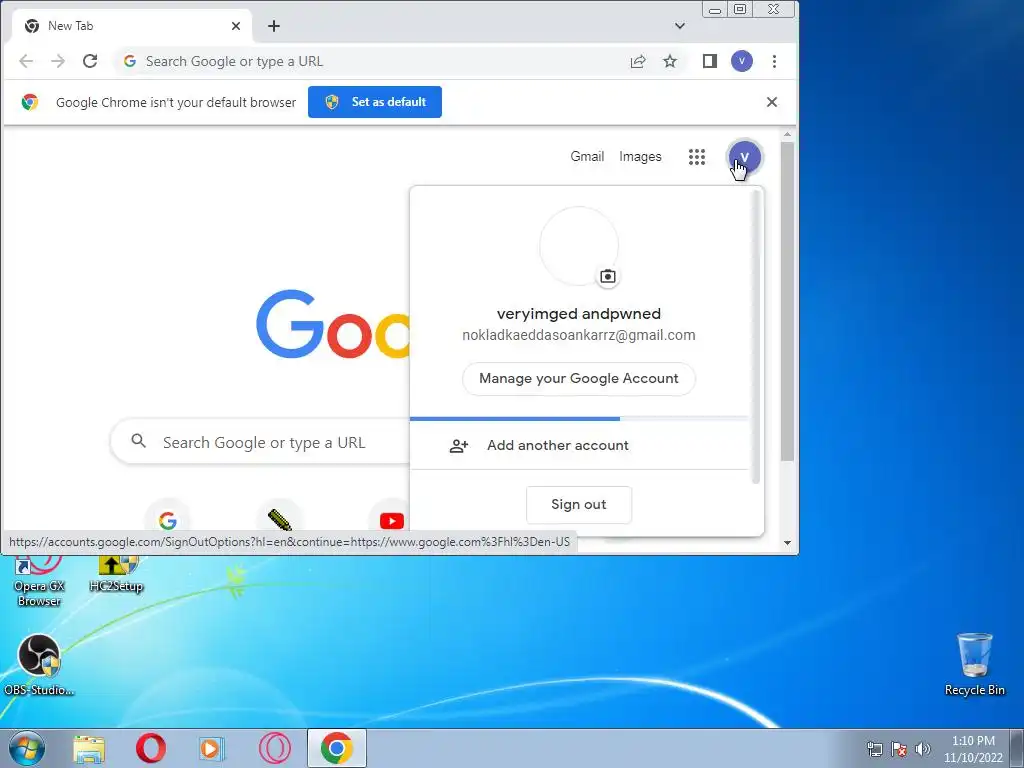Open a new tab with plus button
Image resolution: width=1024 pixels, height=768 pixels.
pos(274,26)
